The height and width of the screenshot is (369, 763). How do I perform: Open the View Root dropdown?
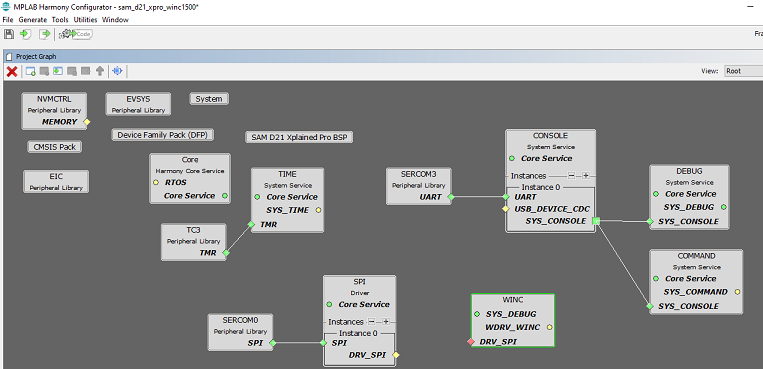743,71
